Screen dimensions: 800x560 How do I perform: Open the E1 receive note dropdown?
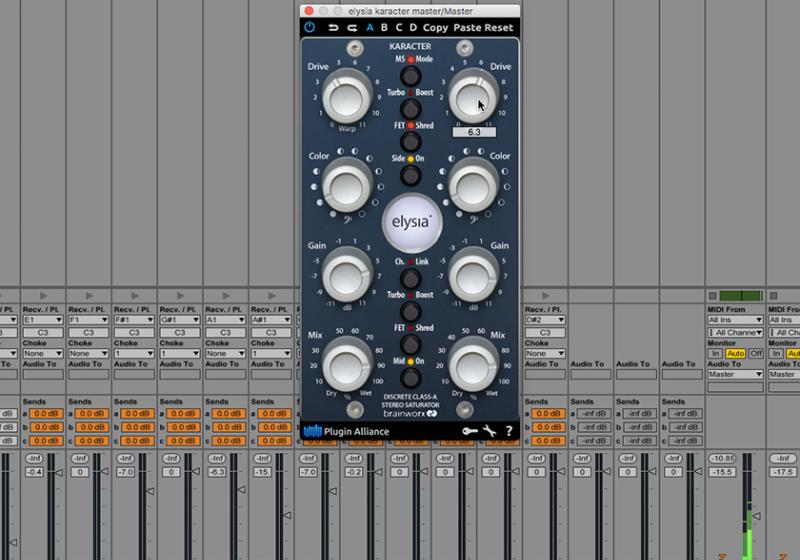tap(43, 320)
